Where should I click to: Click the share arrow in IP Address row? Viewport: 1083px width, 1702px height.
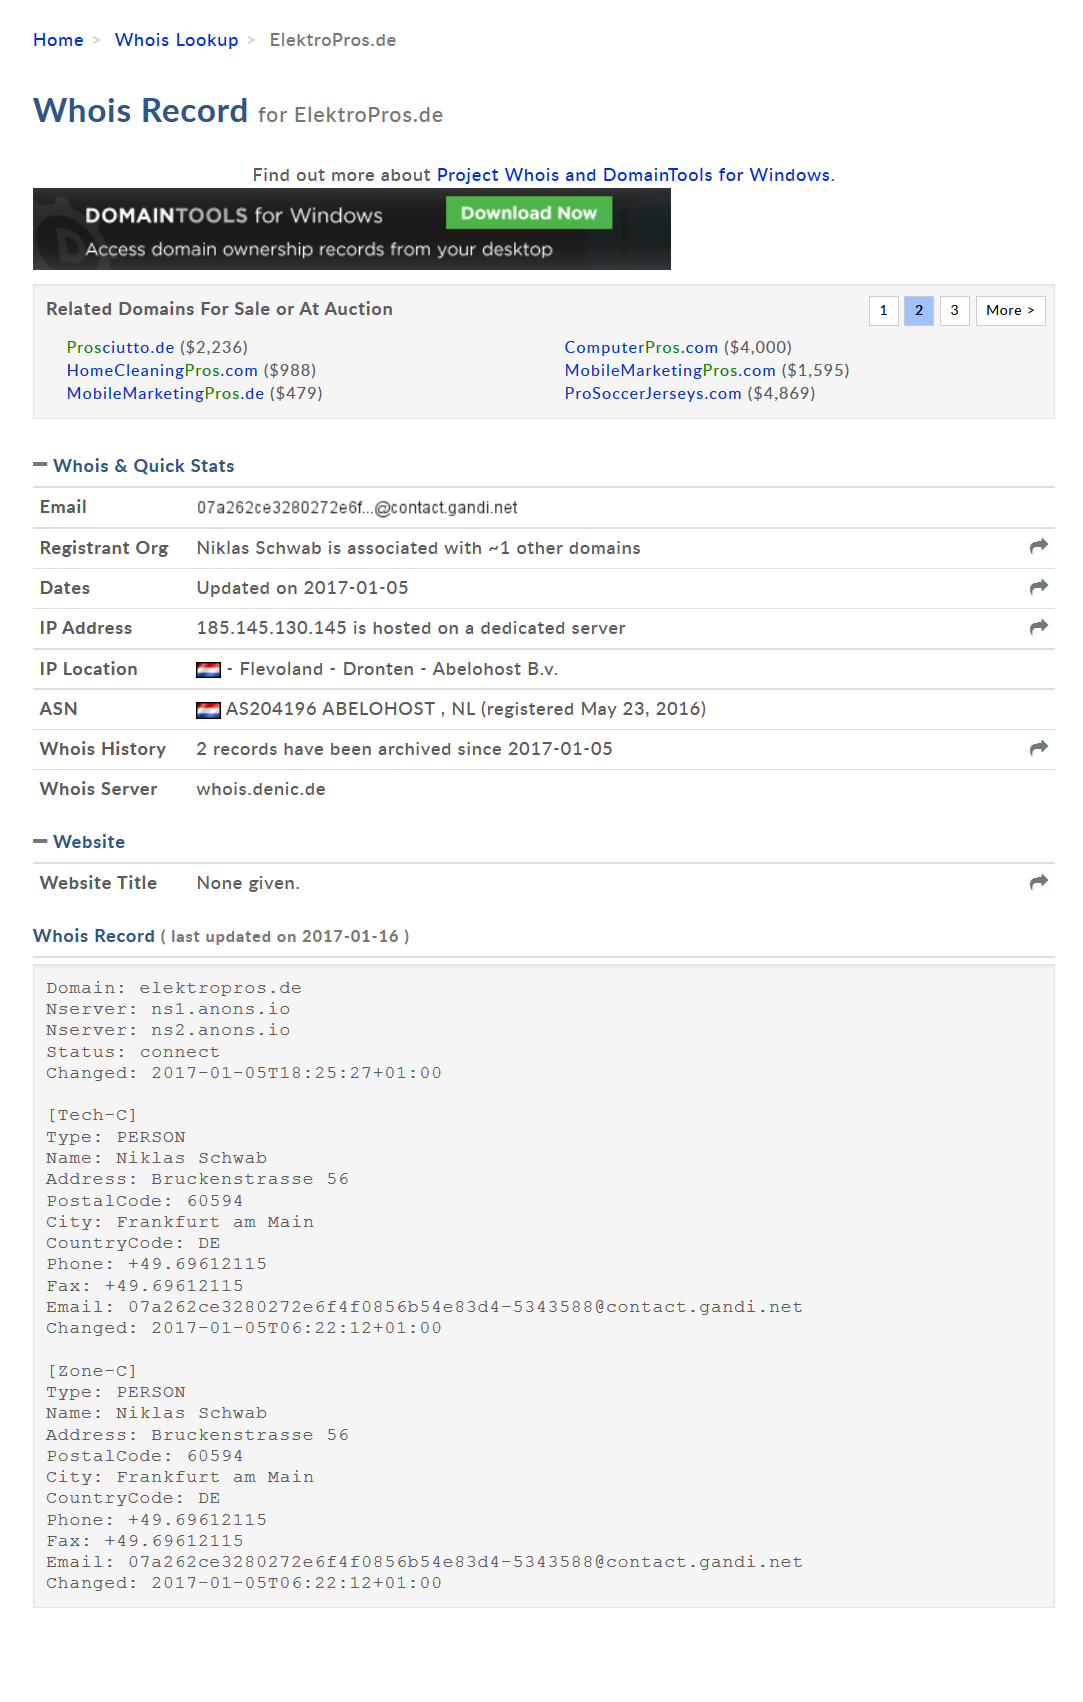[1038, 627]
